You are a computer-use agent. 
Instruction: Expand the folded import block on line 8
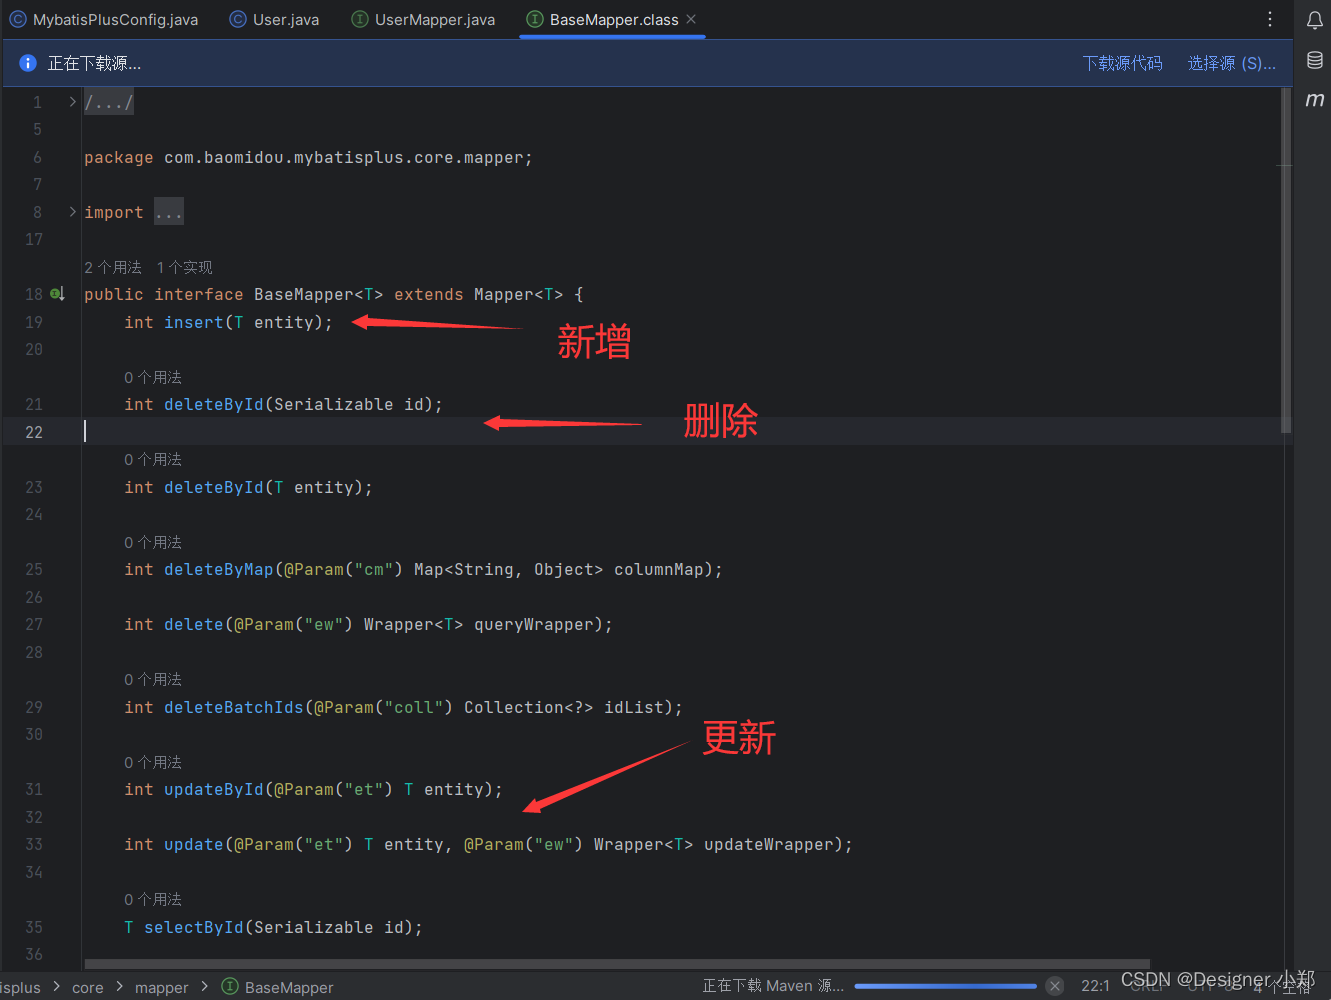72,212
